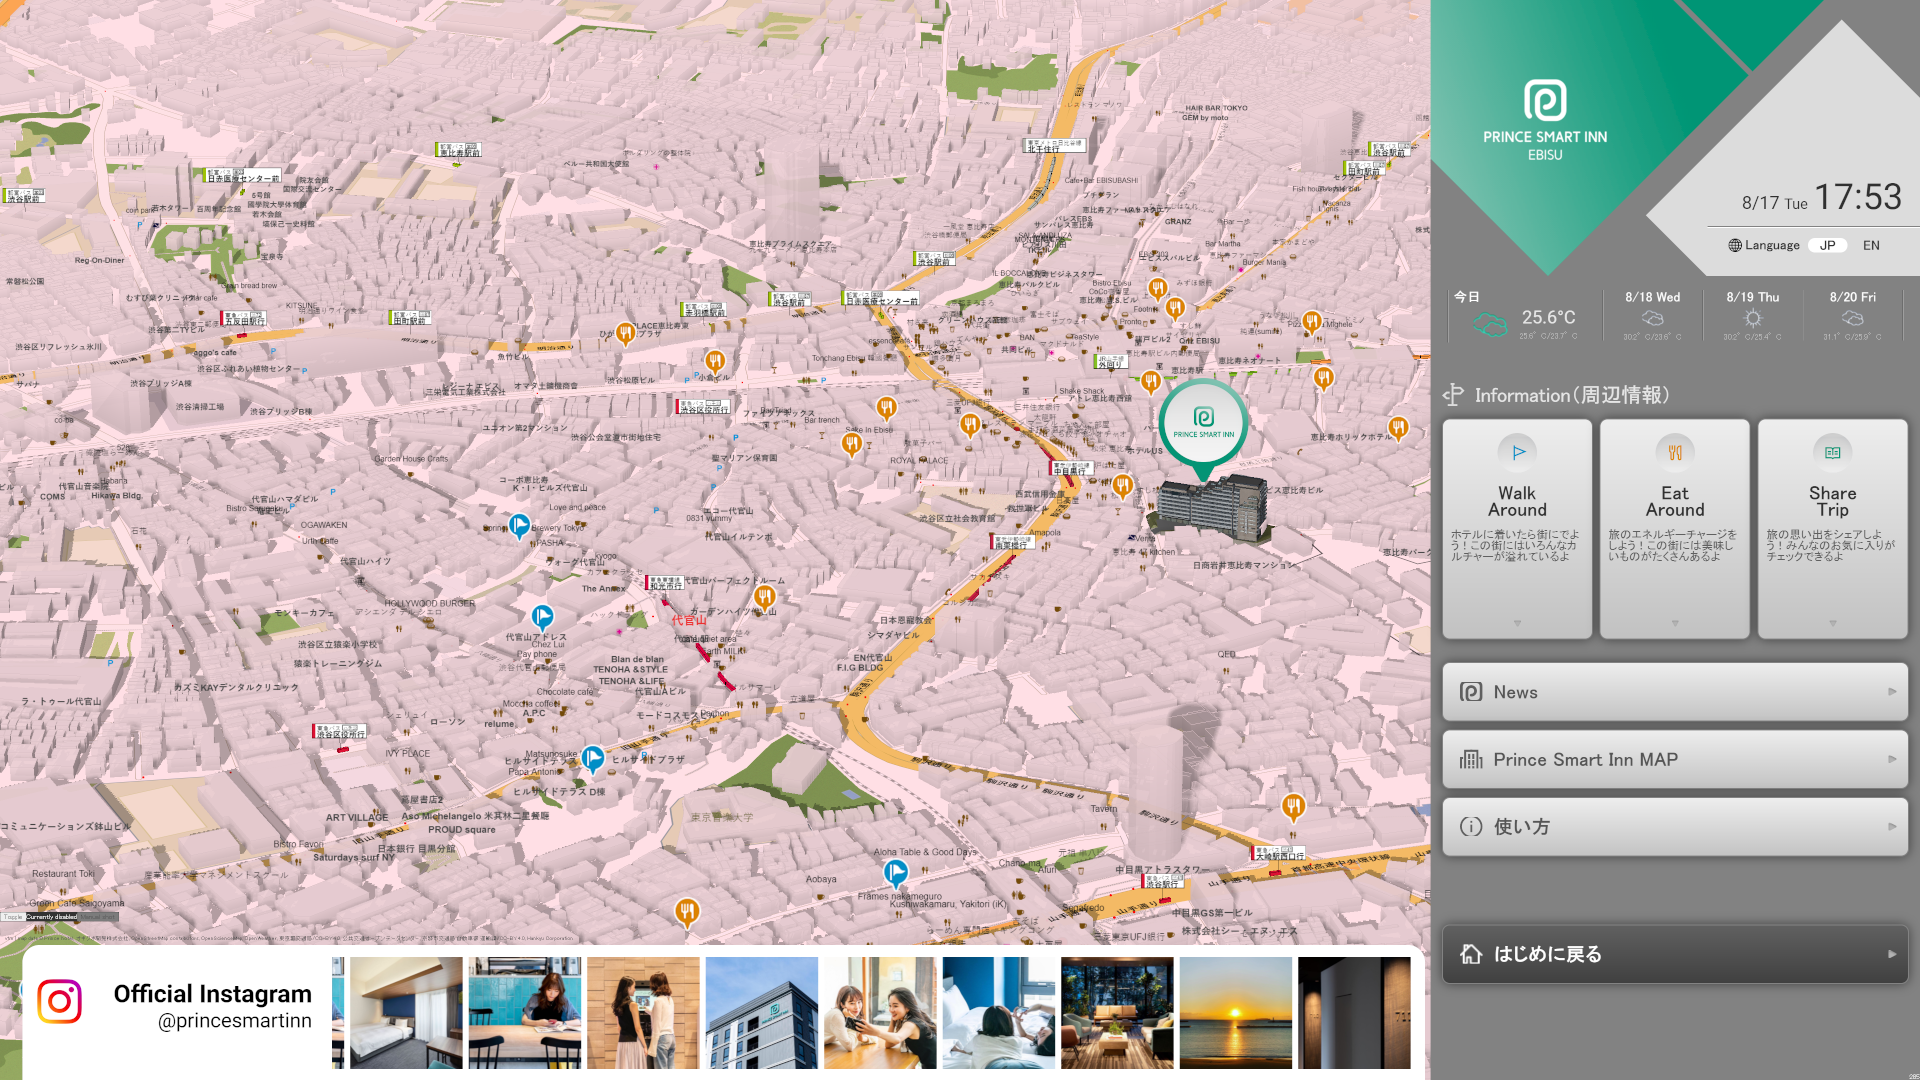Select the restaurant marker near 代官山パーフェクトルーム

coord(765,598)
